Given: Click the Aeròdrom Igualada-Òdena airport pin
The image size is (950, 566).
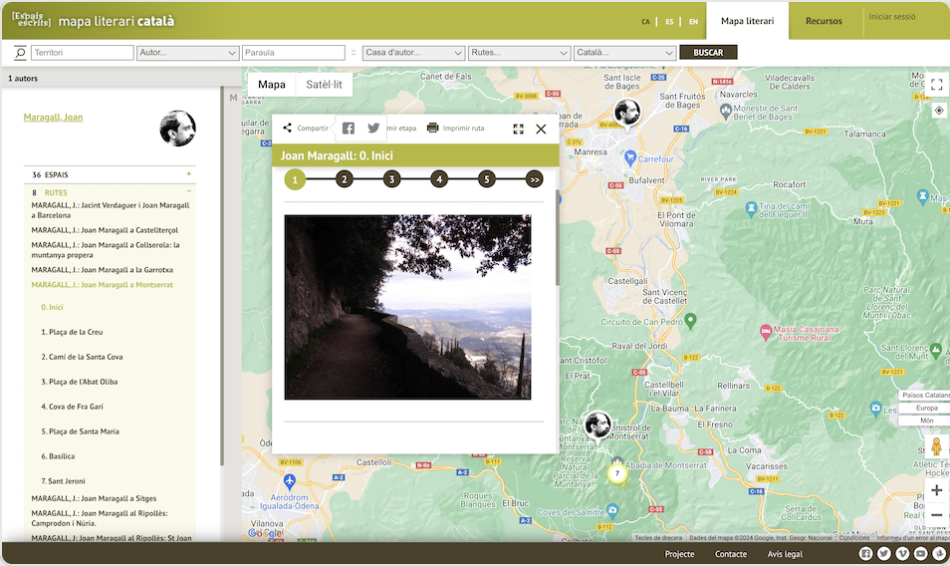Looking at the screenshot, I should 290,481.
